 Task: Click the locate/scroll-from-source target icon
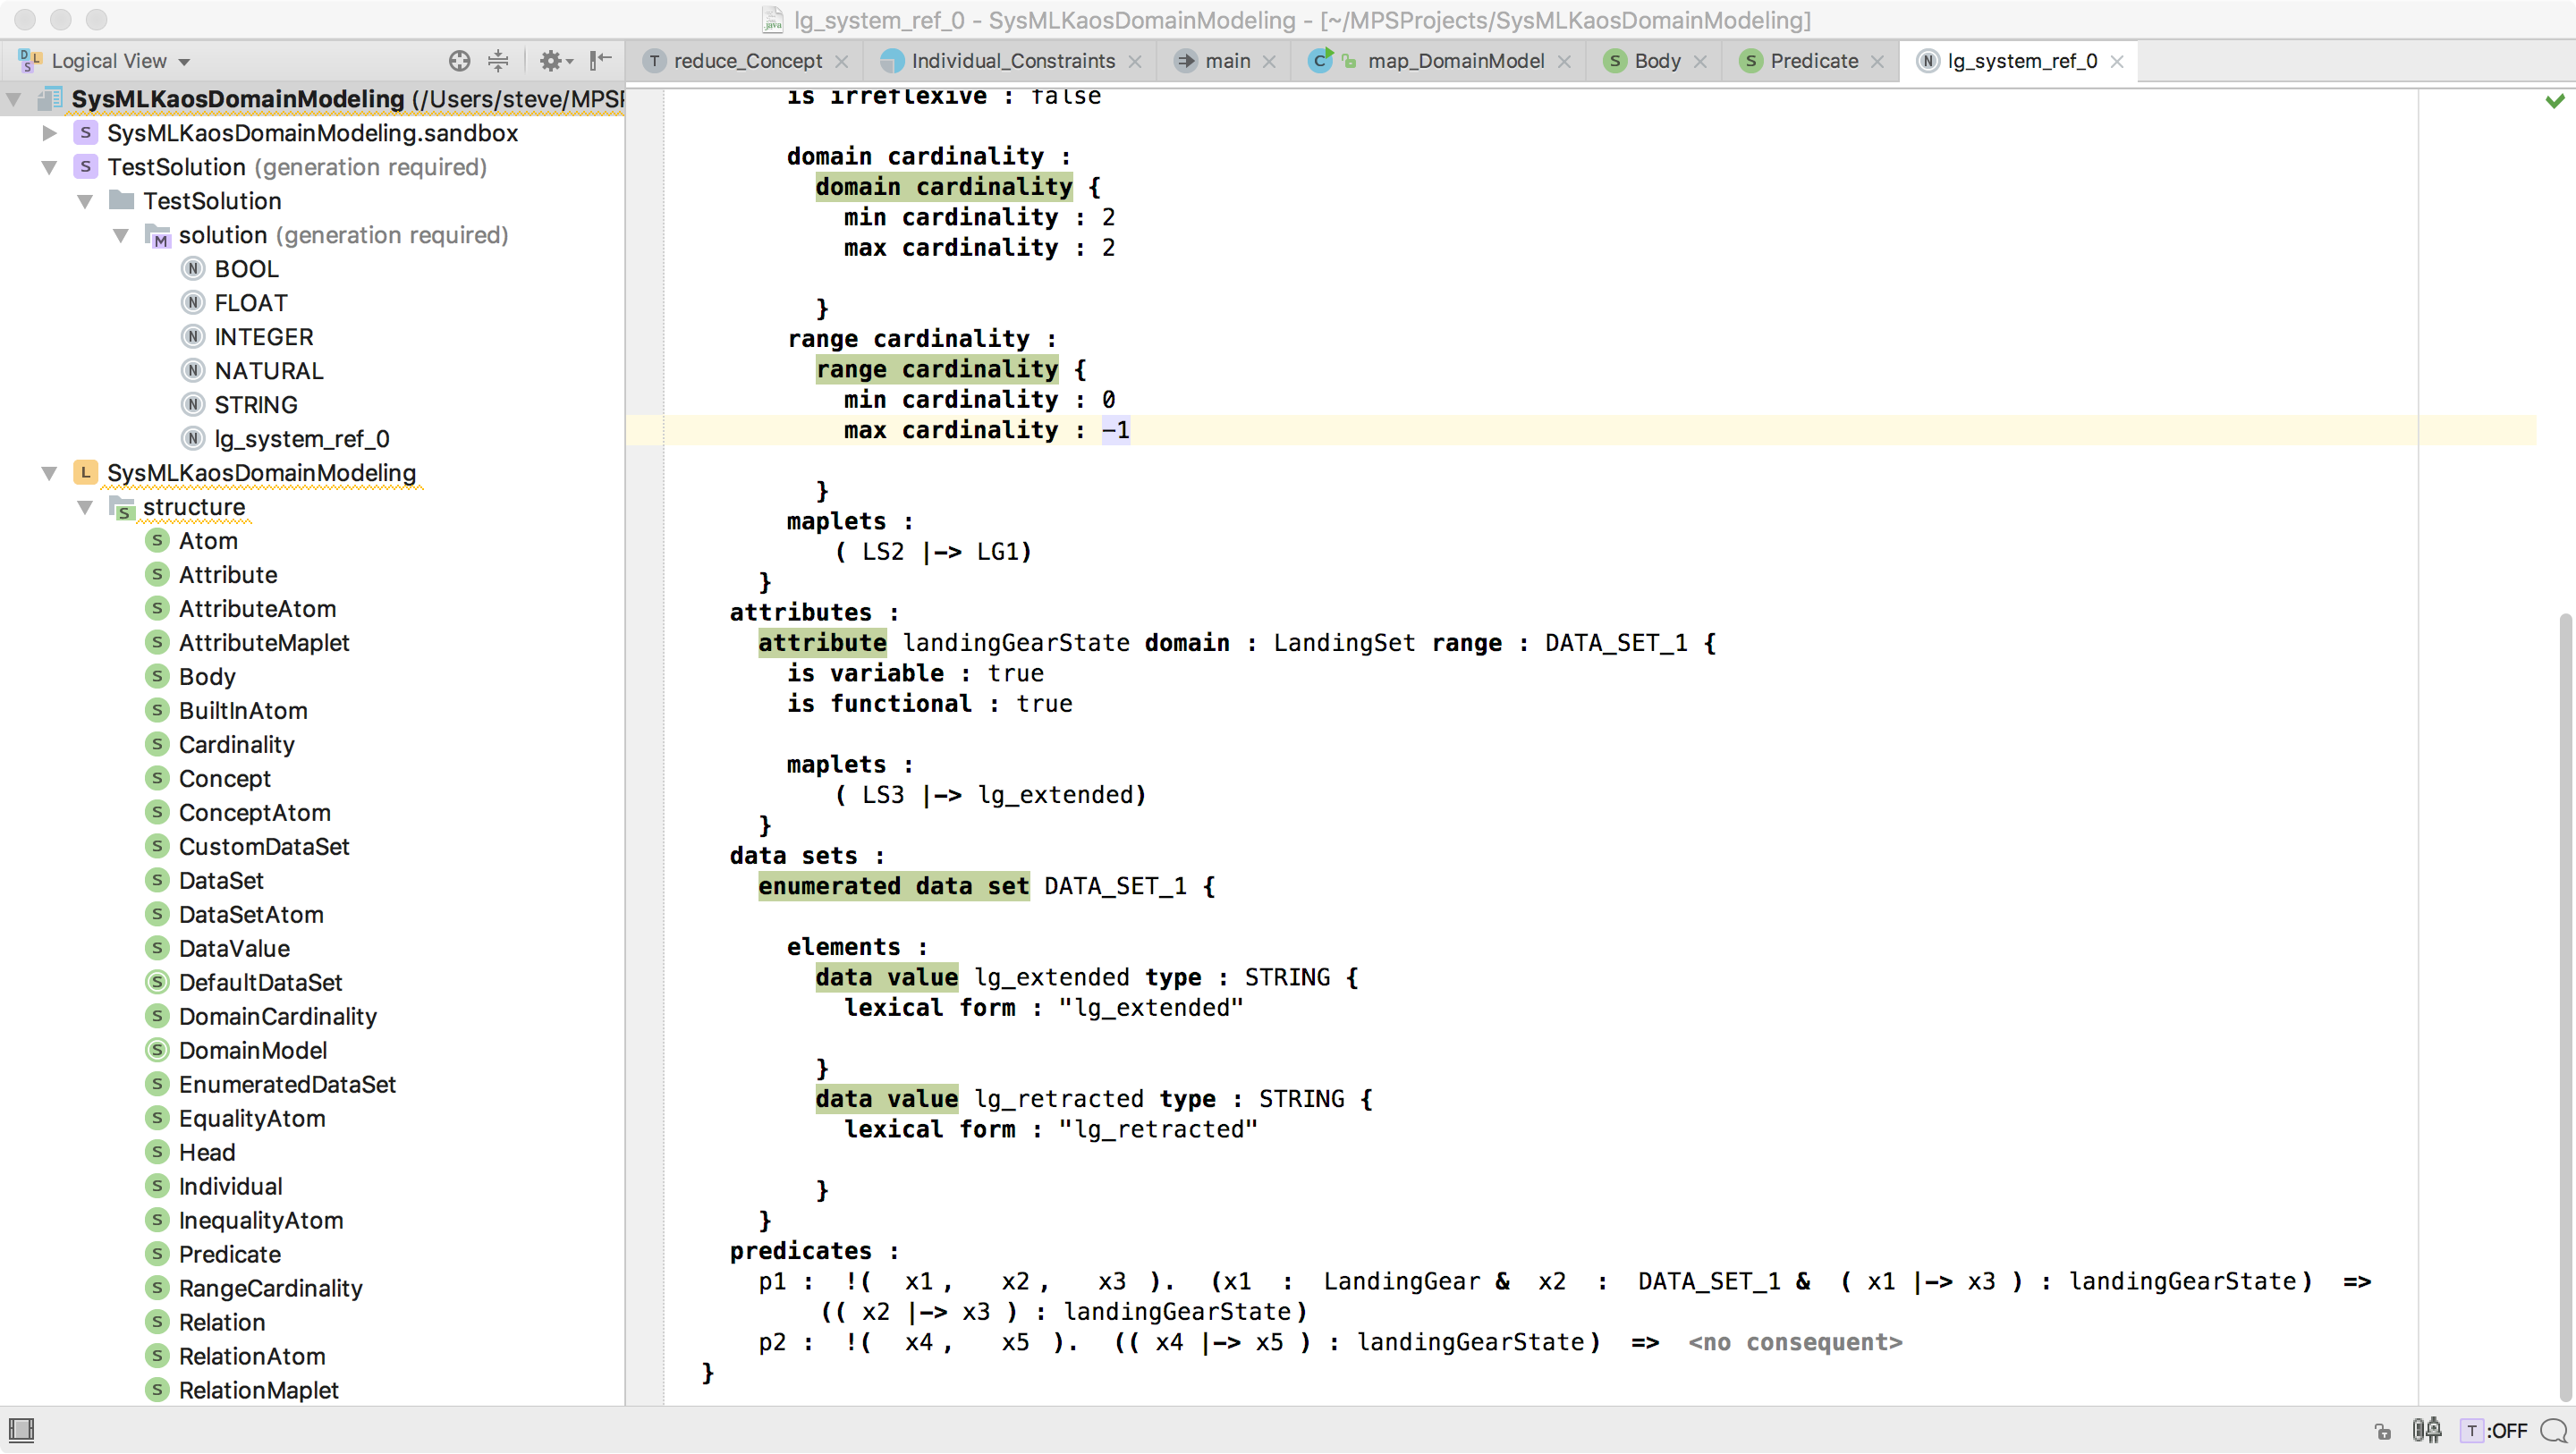click(x=459, y=61)
